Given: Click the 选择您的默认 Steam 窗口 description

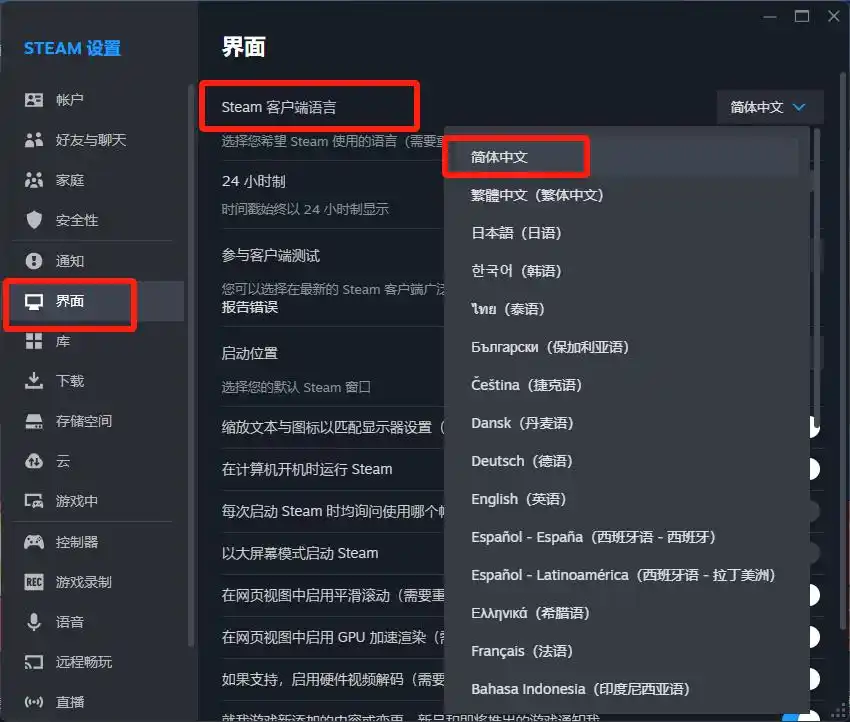Looking at the screenshot, I should [x=296, y=388].
